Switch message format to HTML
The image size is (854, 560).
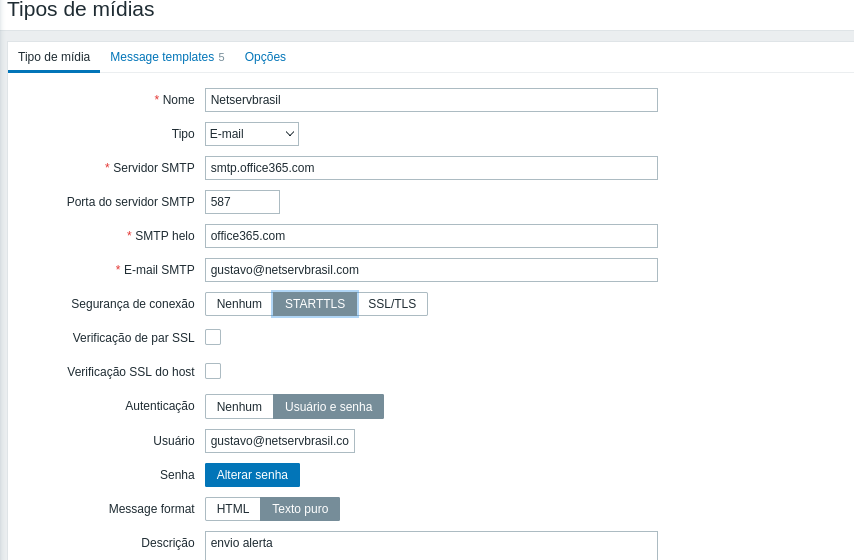point(233,509)
